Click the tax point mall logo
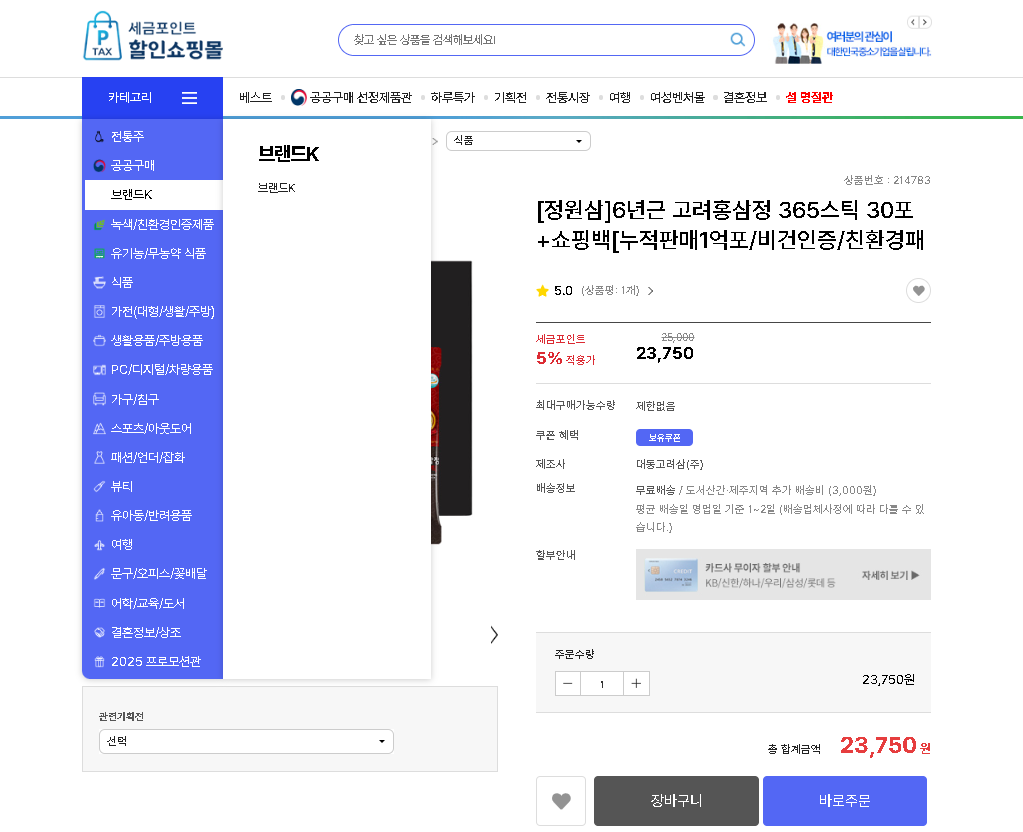1023x832 pixels. pos(153,37)
